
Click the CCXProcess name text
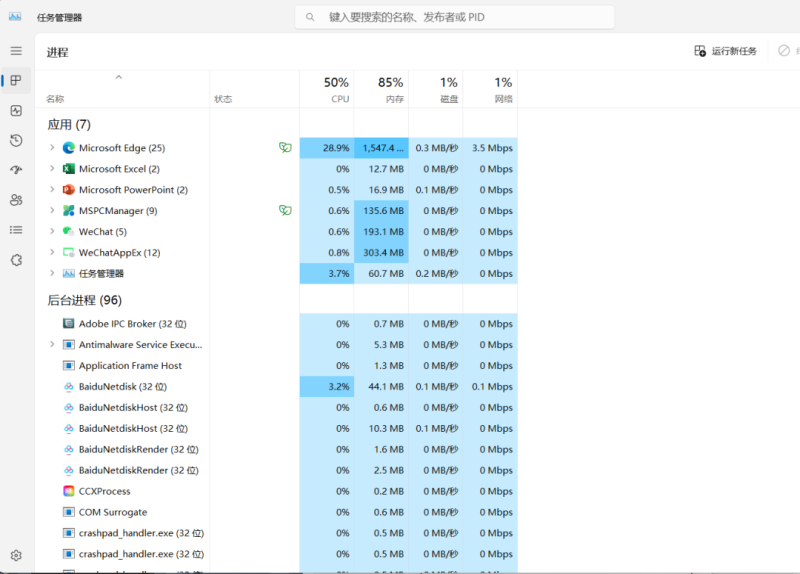click(105, 491)
